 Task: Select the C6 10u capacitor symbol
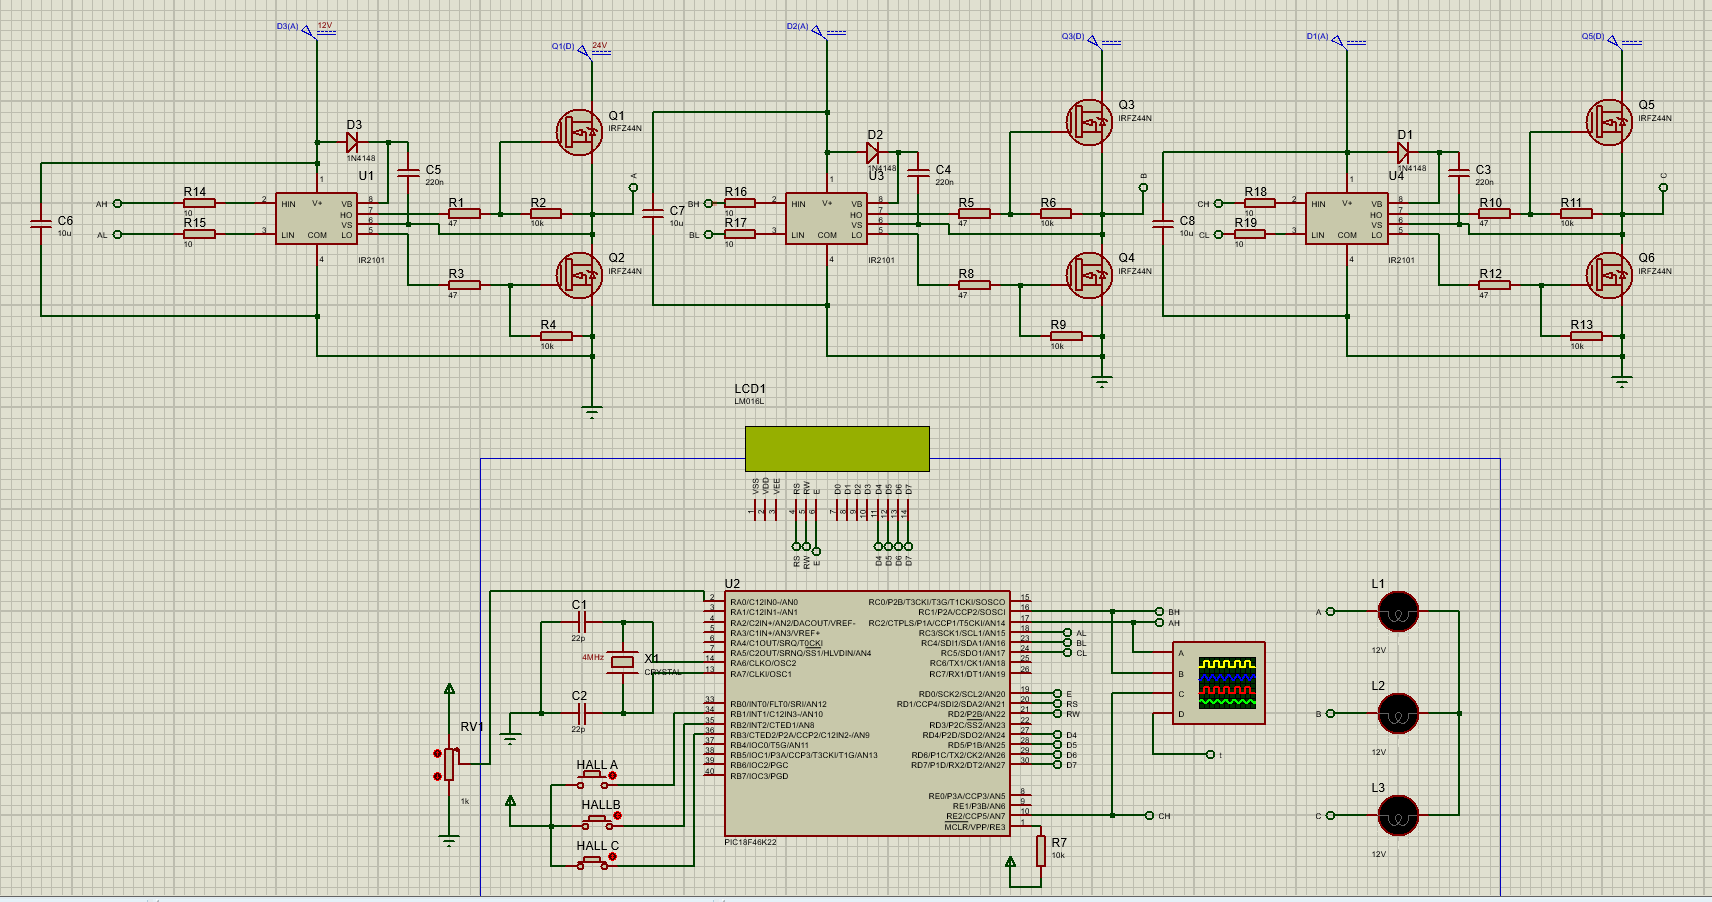(x=41, y=224)
